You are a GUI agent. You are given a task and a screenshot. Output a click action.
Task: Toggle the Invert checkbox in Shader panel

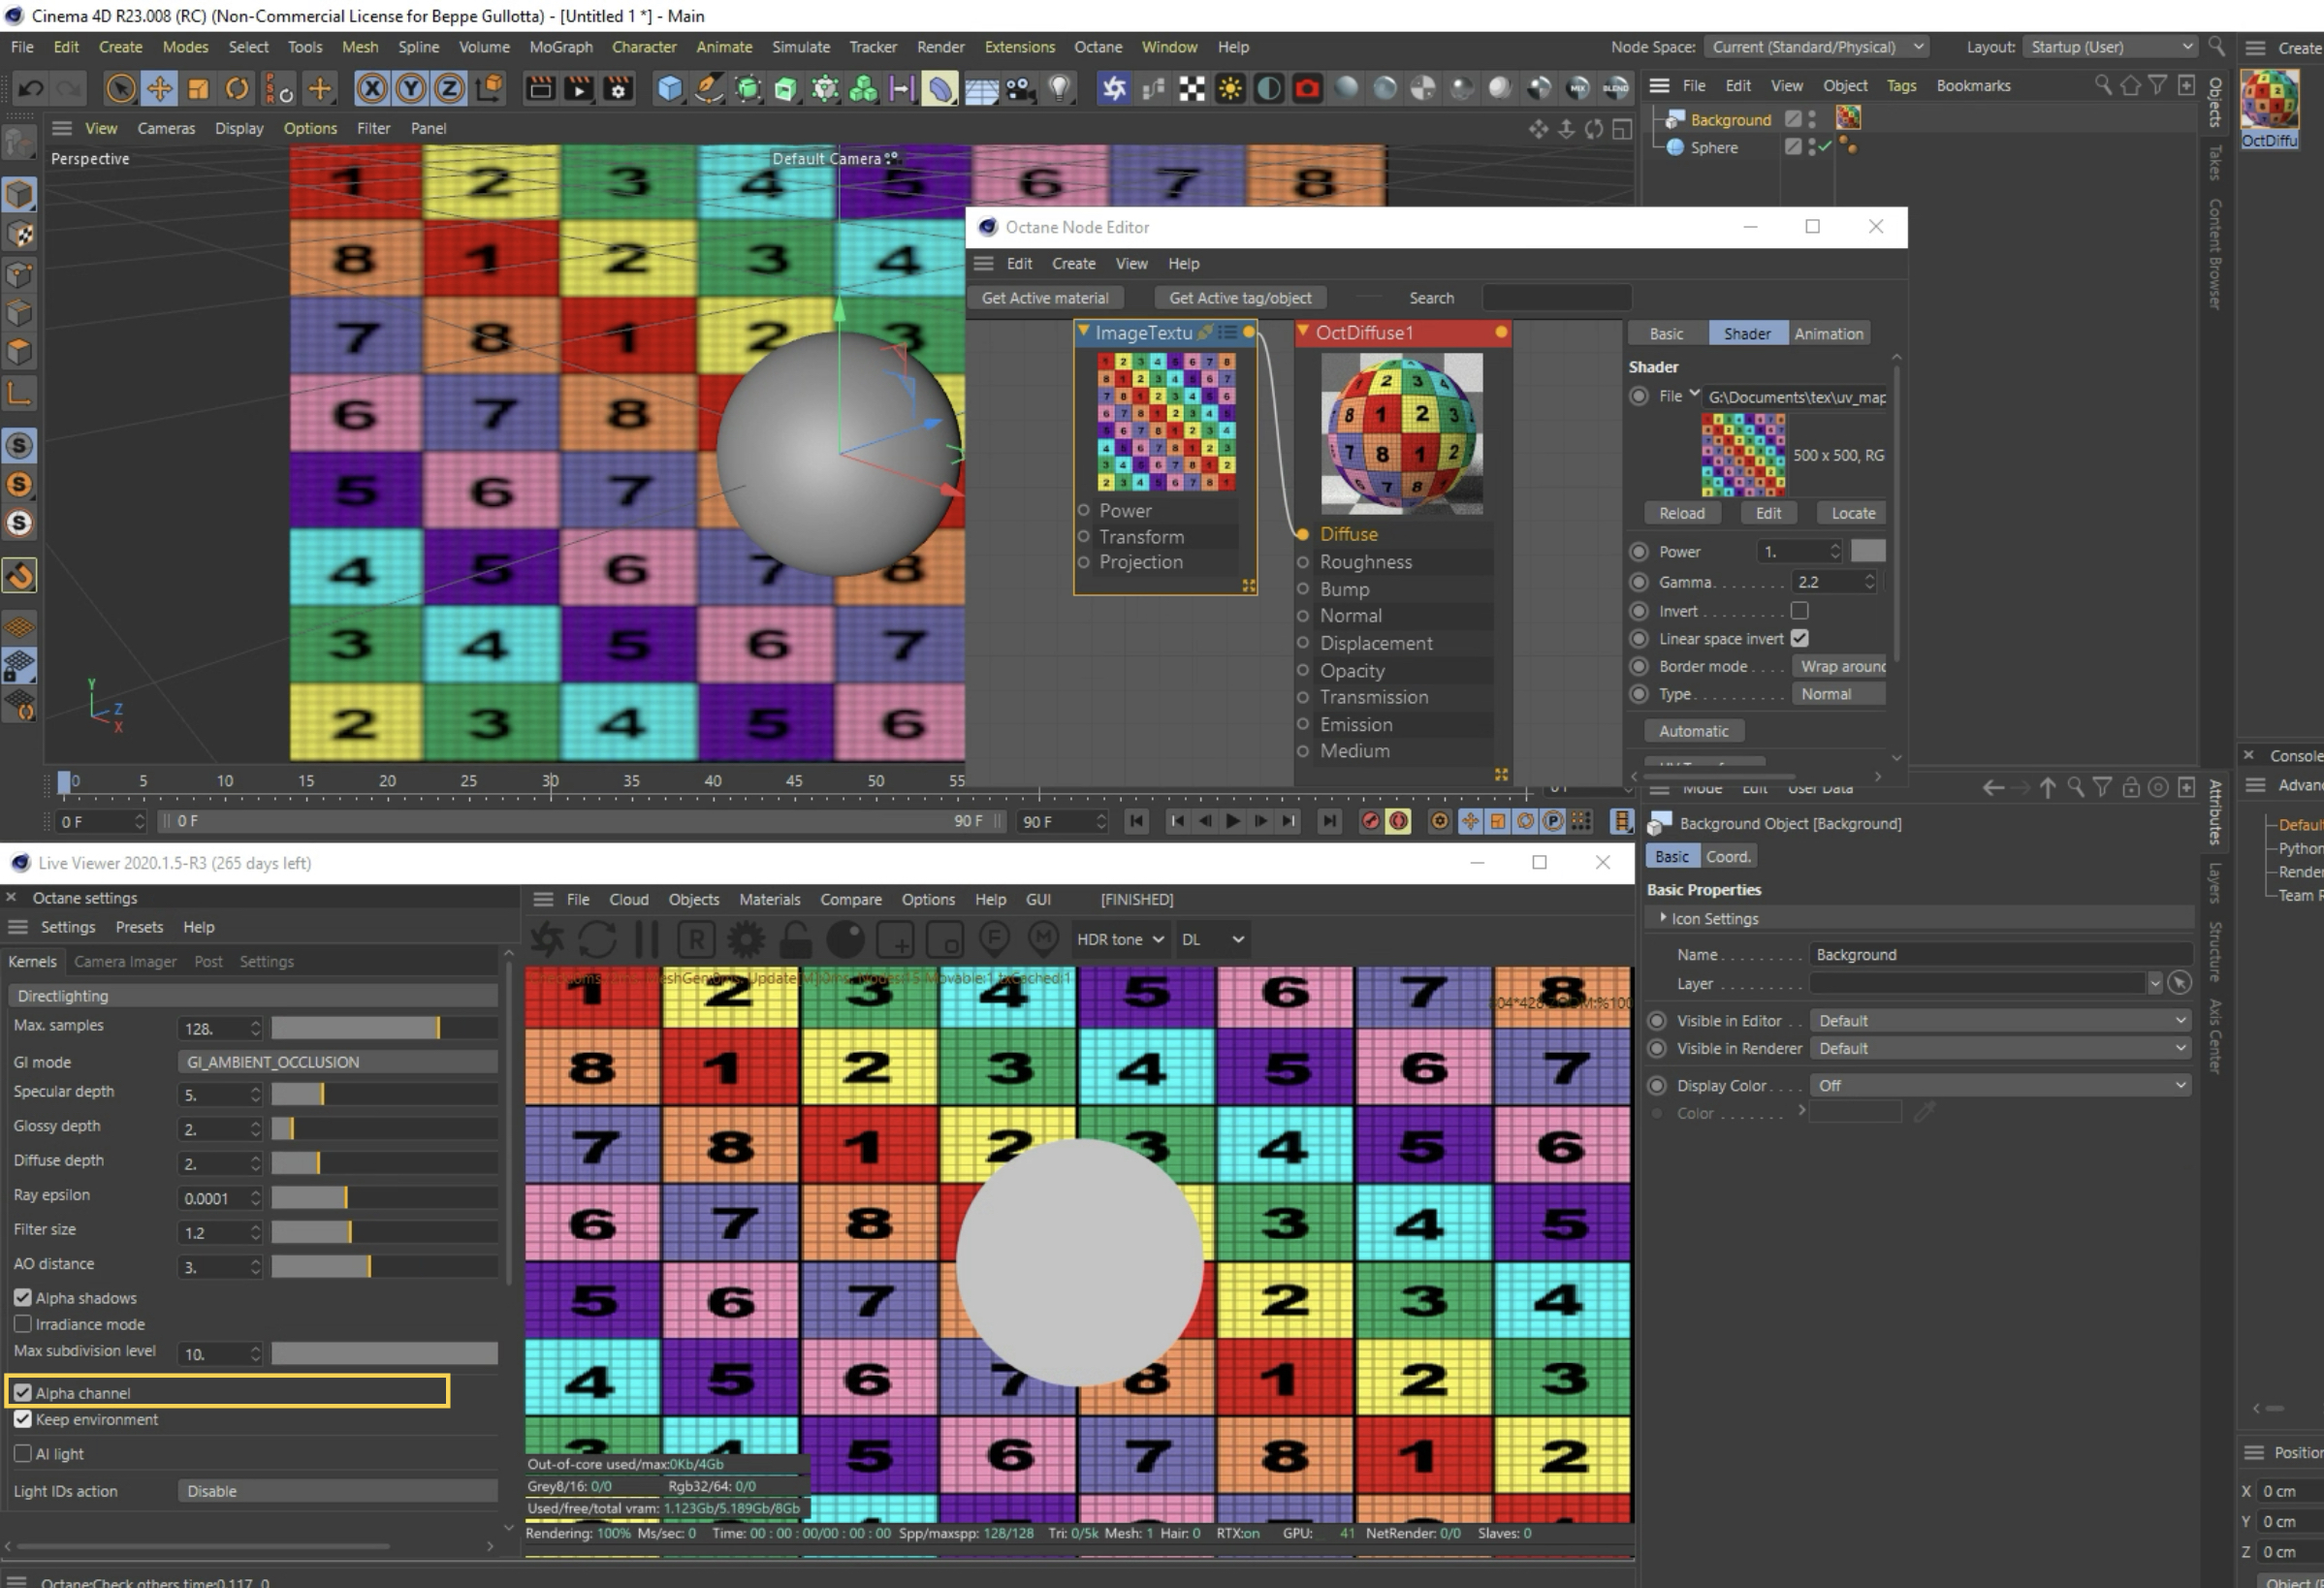tap(1799, 610)
